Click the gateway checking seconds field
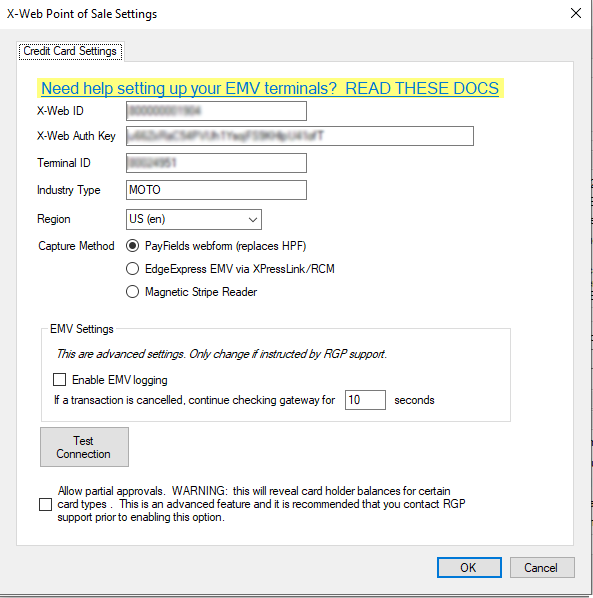 point(365,400)
